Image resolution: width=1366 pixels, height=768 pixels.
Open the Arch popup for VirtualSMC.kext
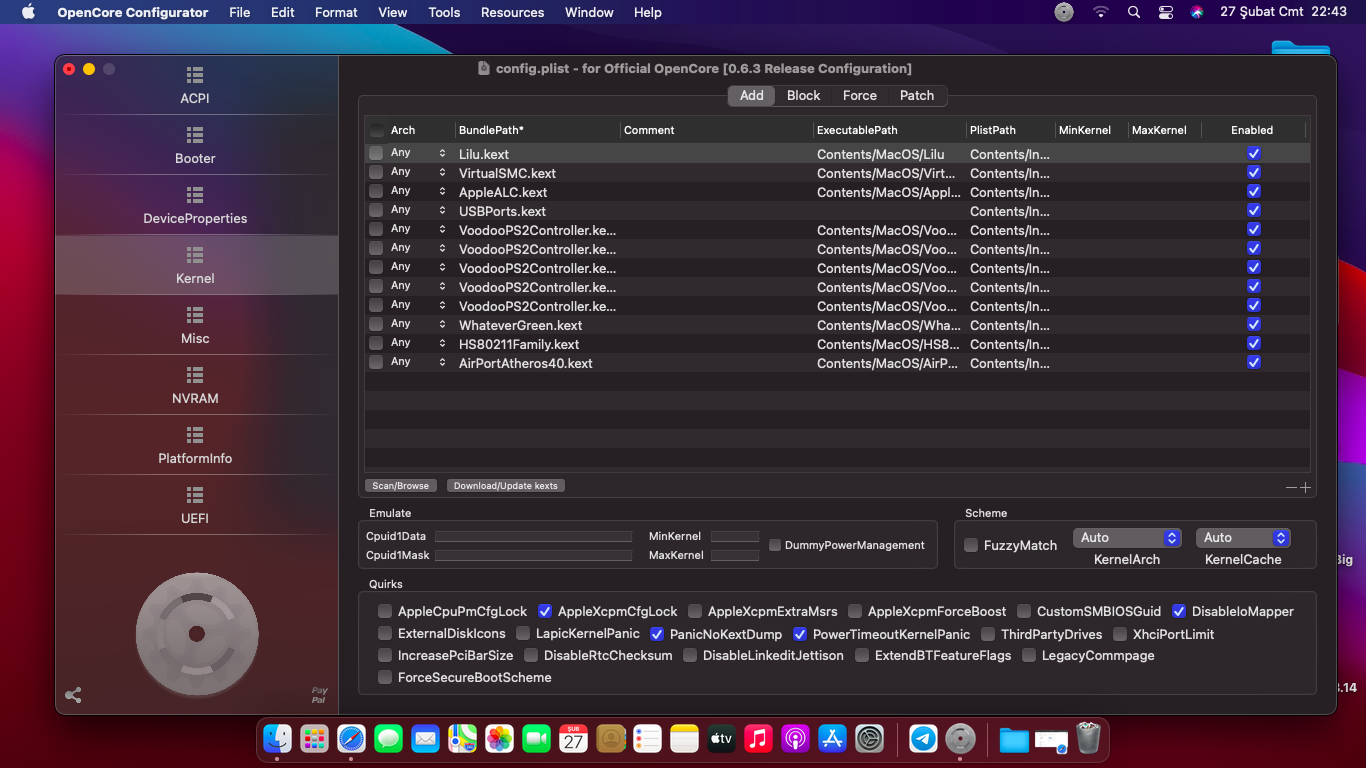pyautogui.click(x=419, y=172)
